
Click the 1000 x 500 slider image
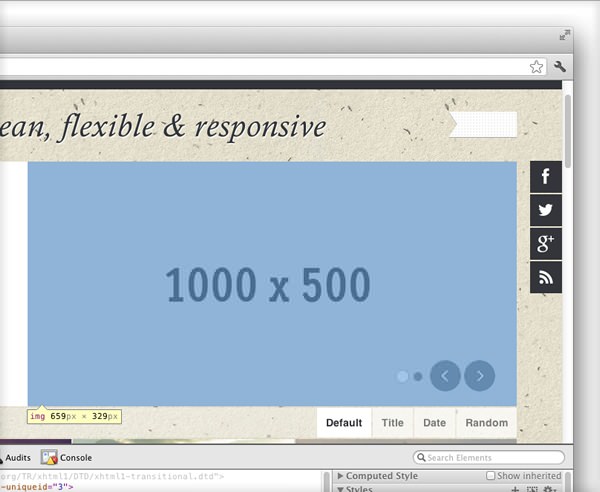pos(272,283)
